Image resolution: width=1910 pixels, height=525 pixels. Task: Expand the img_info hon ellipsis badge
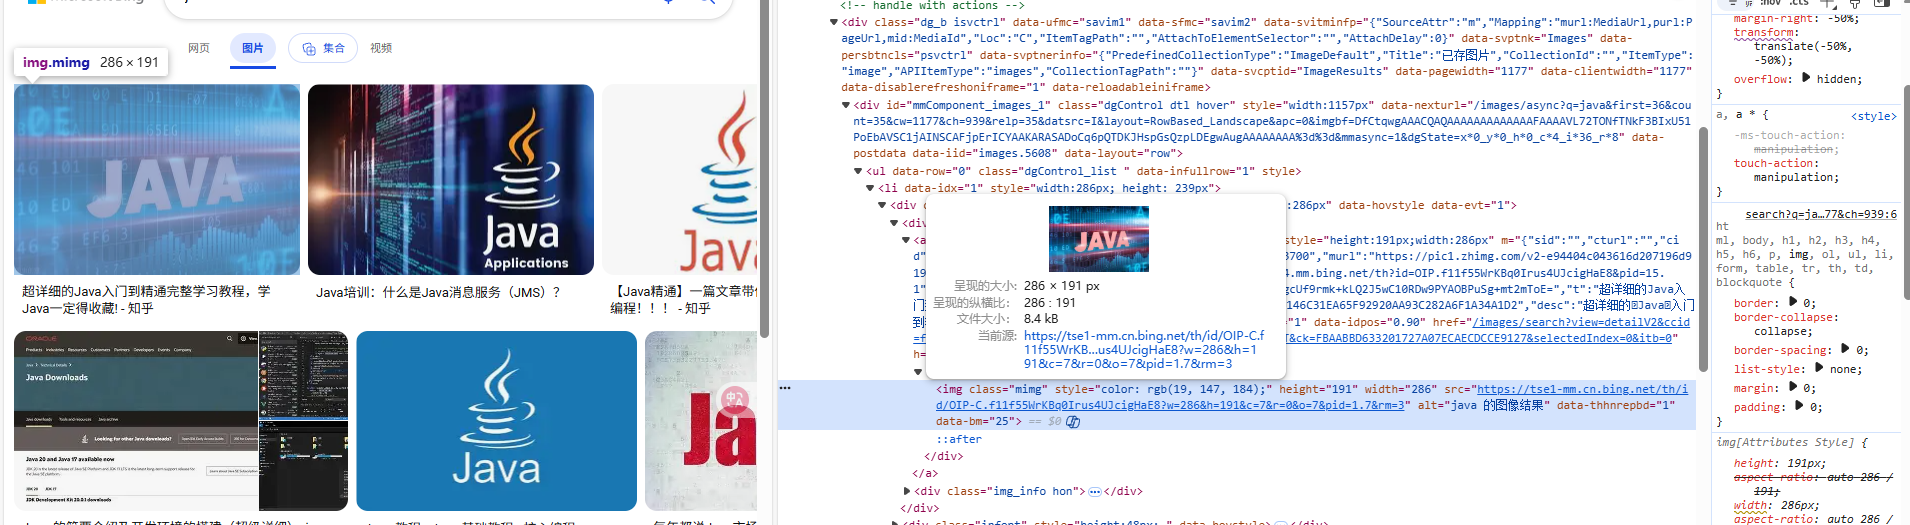click(x=1095, y=492)
